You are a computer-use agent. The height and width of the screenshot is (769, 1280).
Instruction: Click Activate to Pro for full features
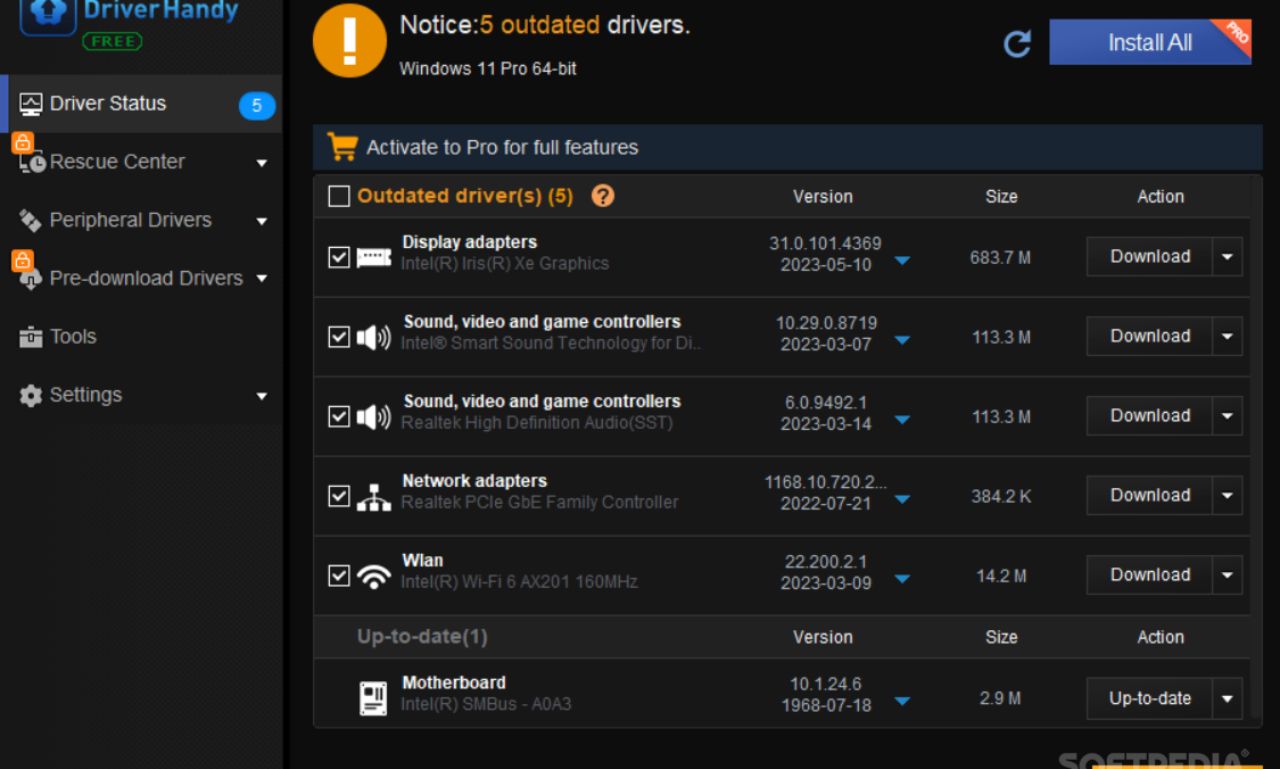tap(502, 148)
